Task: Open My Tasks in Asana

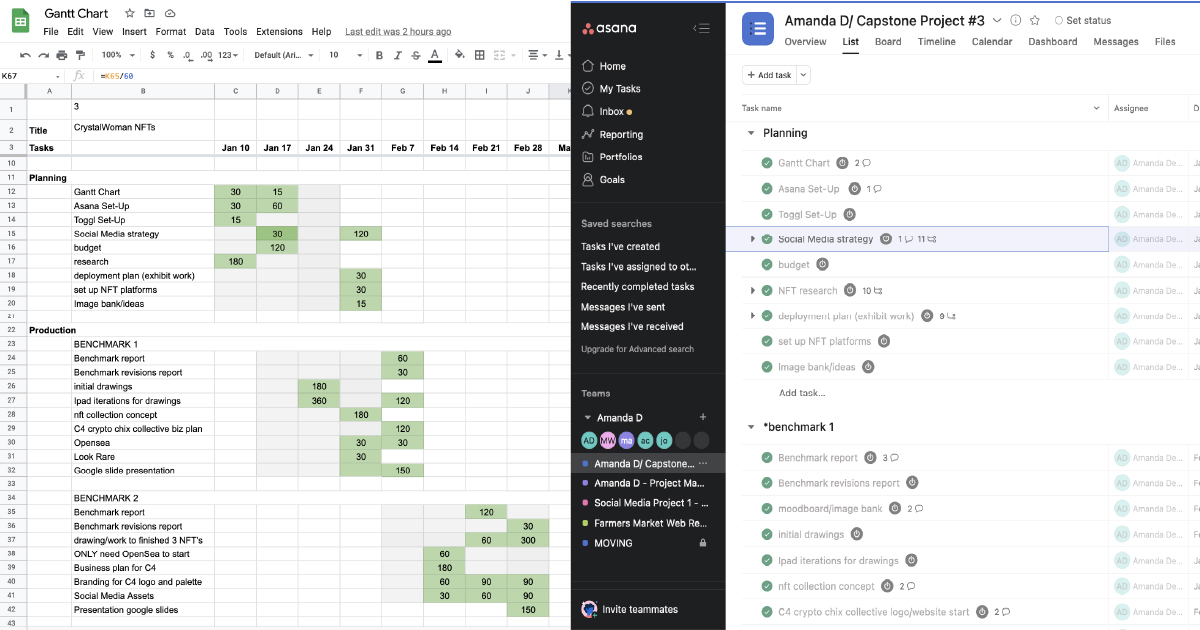Action: click(x=611, y=89)
